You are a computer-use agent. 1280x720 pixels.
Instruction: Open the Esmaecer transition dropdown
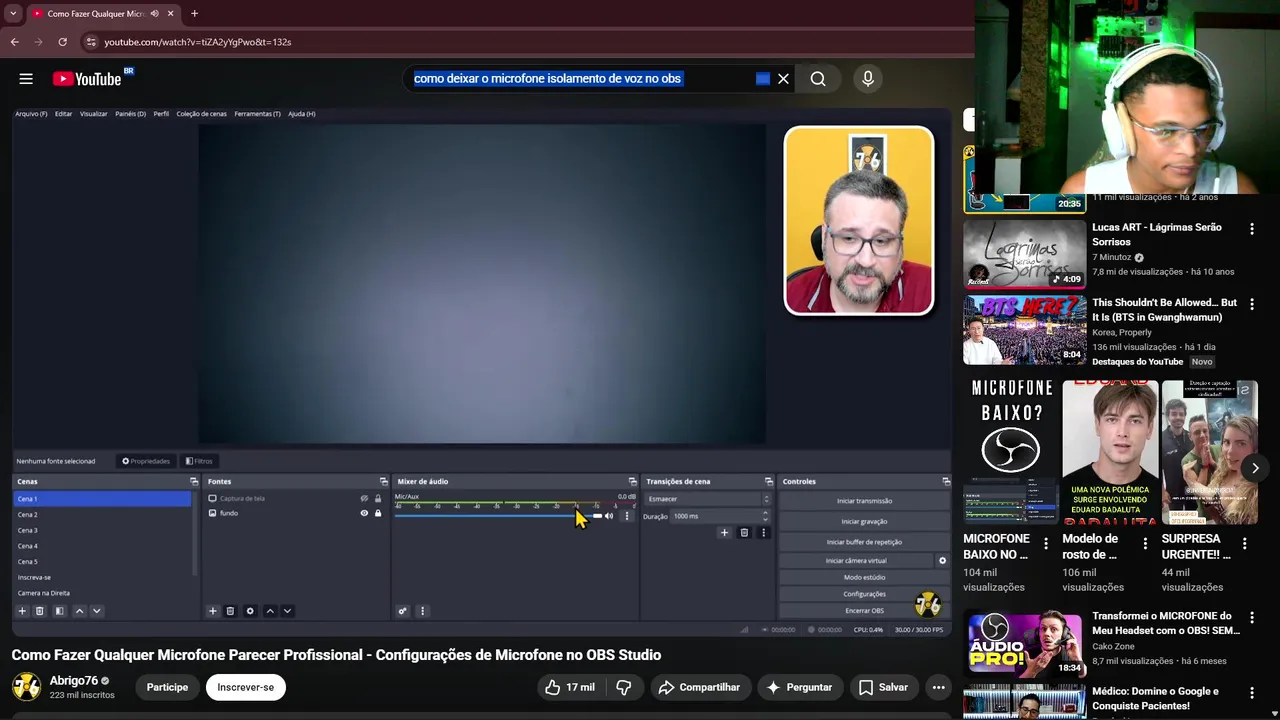click(708, 499)
